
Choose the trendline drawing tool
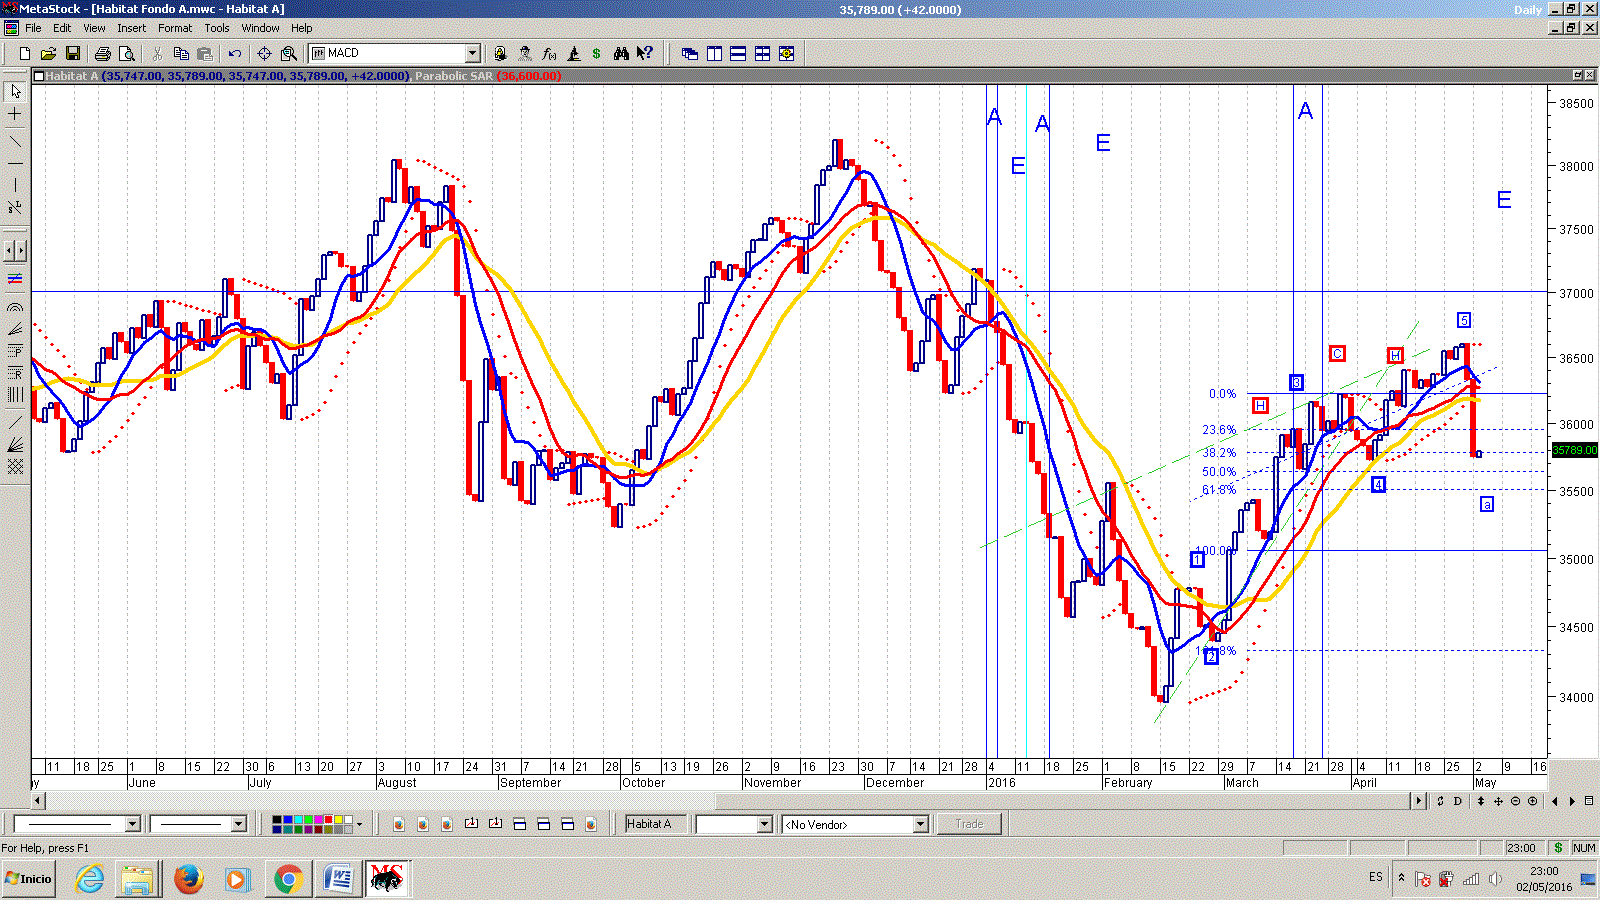[15, 141]
